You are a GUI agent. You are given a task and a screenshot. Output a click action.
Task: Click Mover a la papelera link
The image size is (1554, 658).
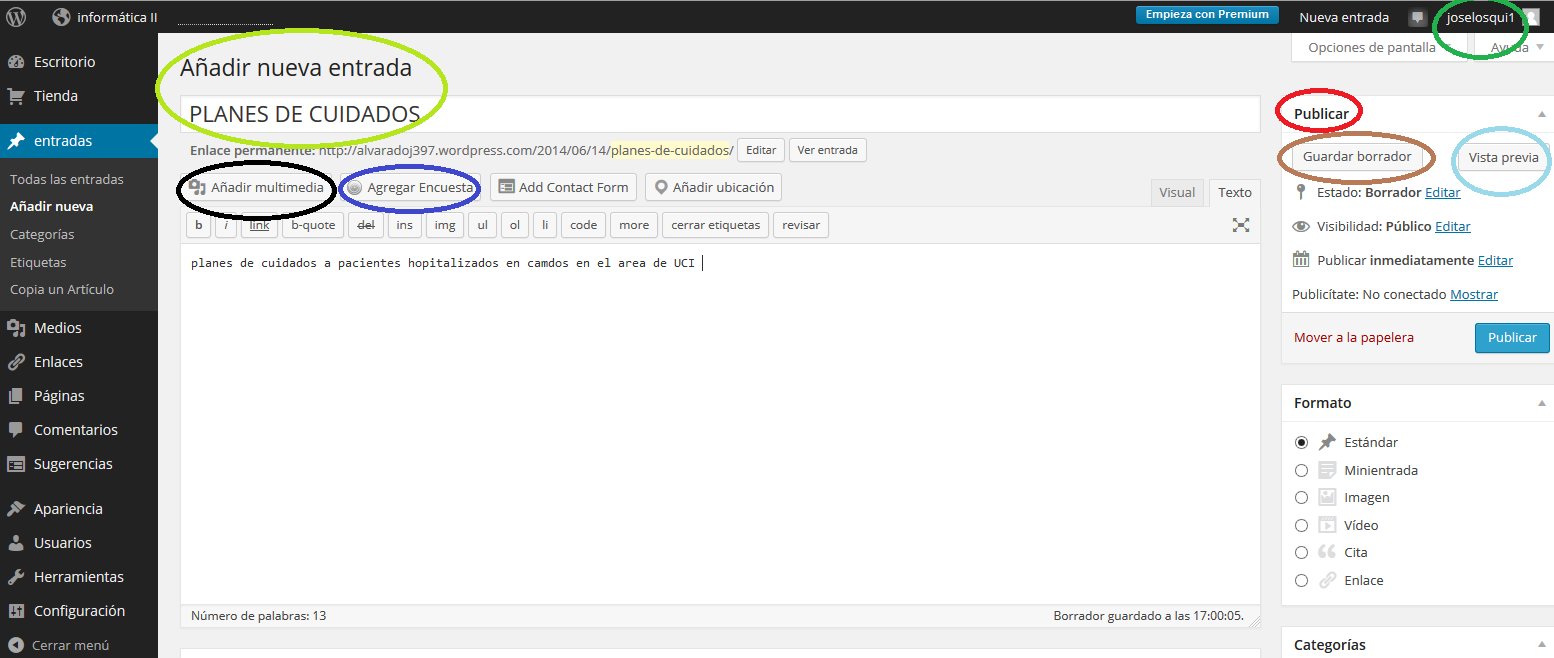1353,337
